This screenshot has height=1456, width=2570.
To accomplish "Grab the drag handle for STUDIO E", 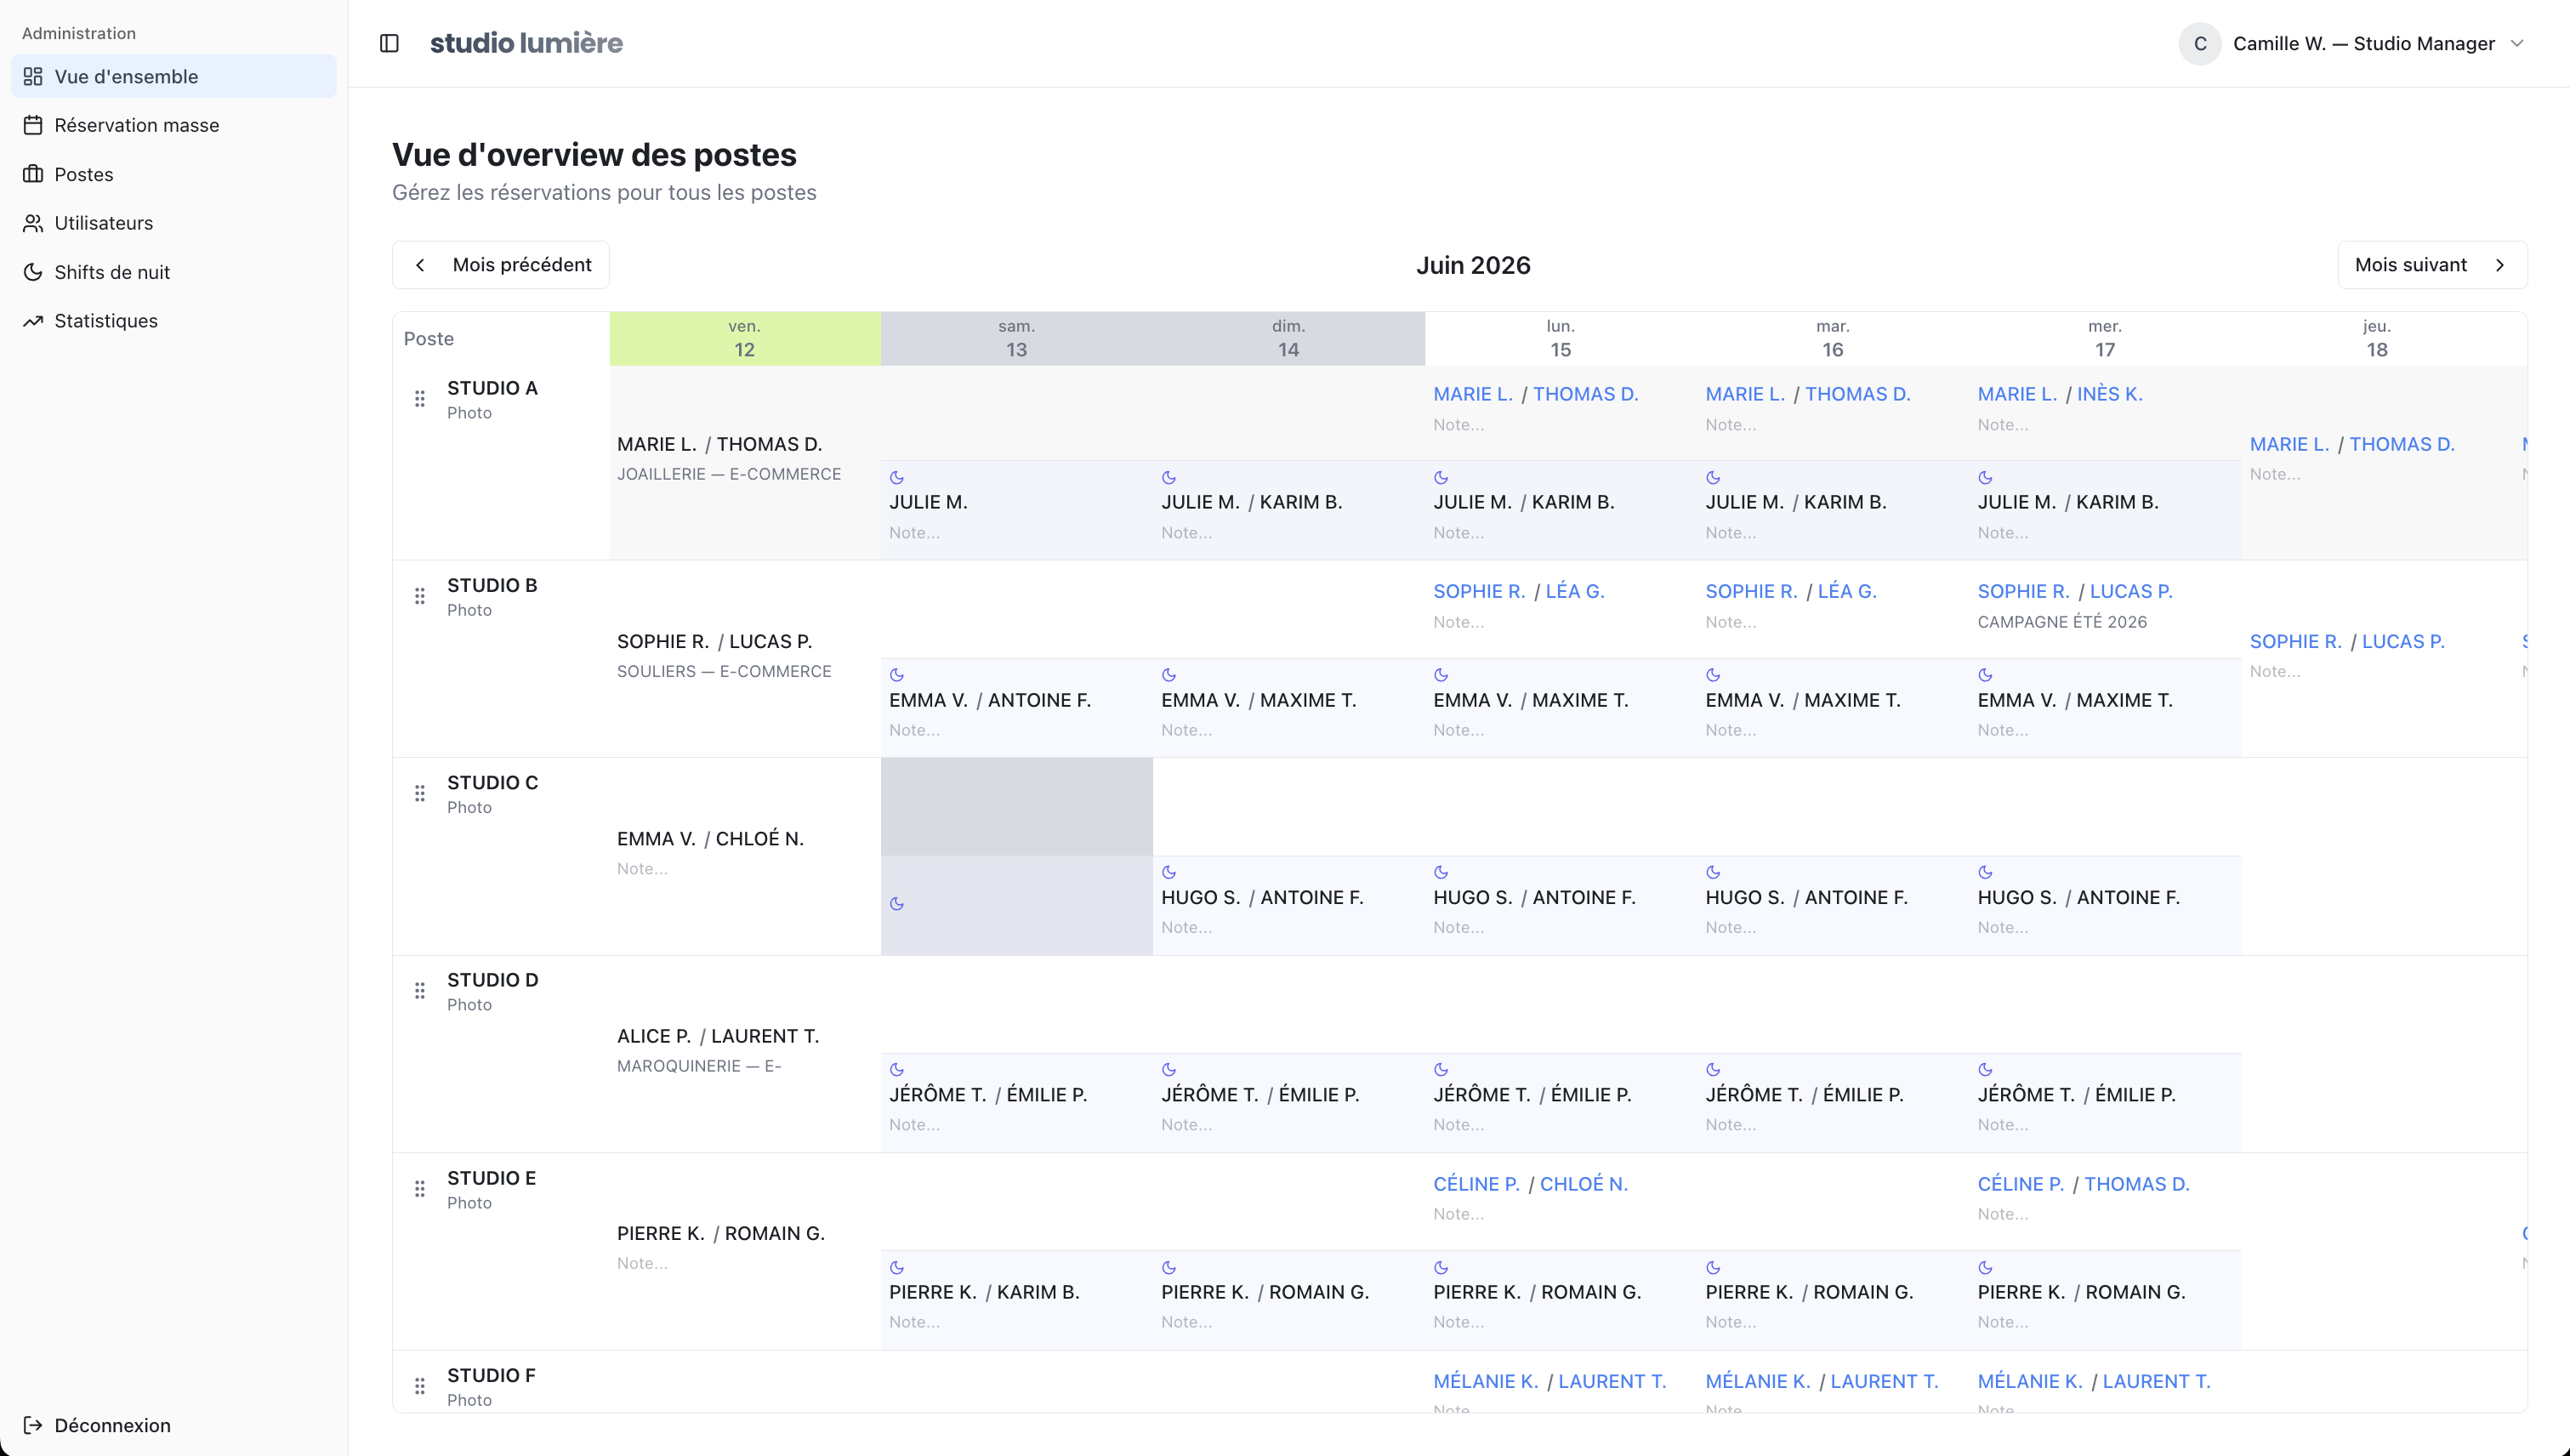I will pos(420,1189).
